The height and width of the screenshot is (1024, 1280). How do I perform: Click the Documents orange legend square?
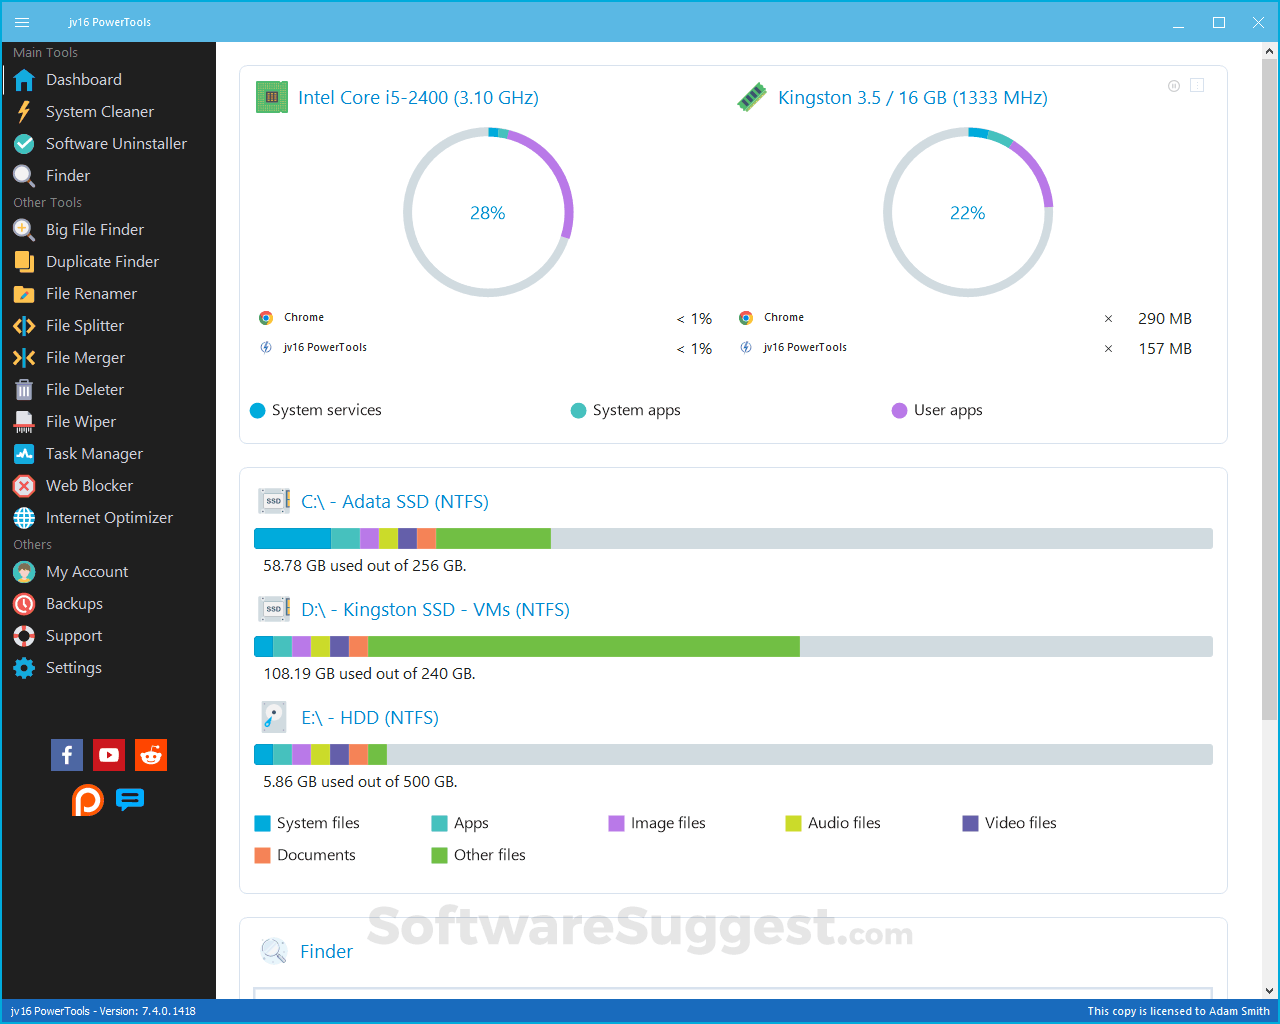(262, 855)
